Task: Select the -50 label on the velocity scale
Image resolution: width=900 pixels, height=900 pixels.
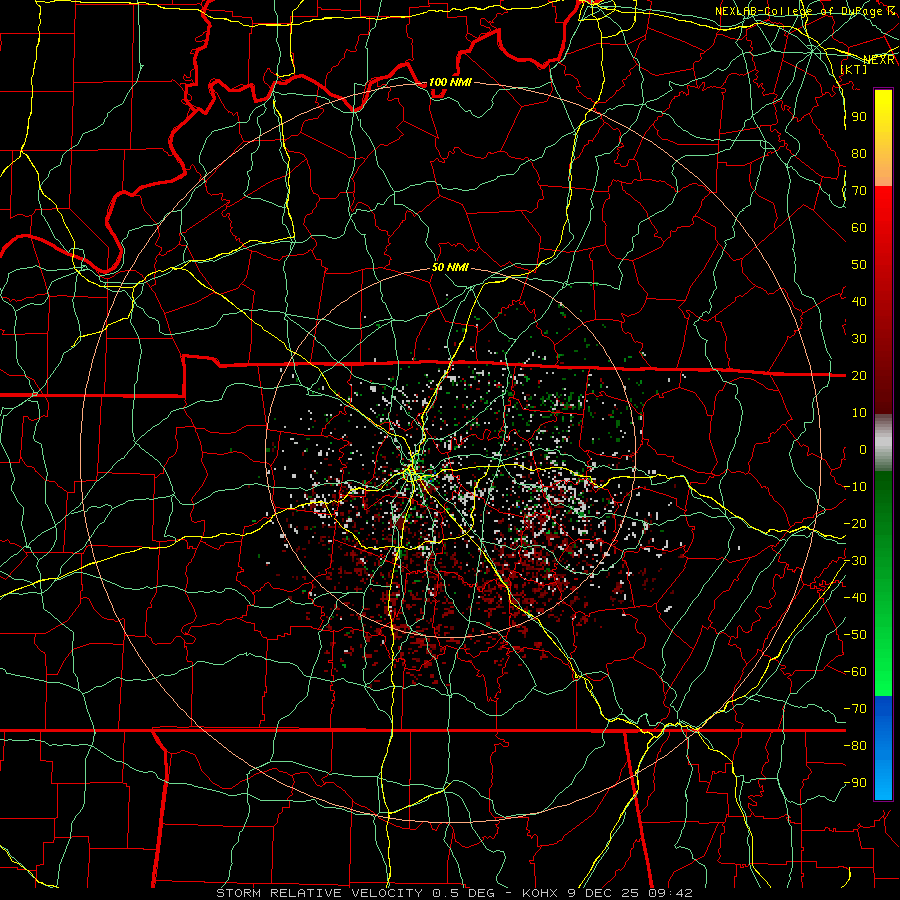Action: (855, 634)
